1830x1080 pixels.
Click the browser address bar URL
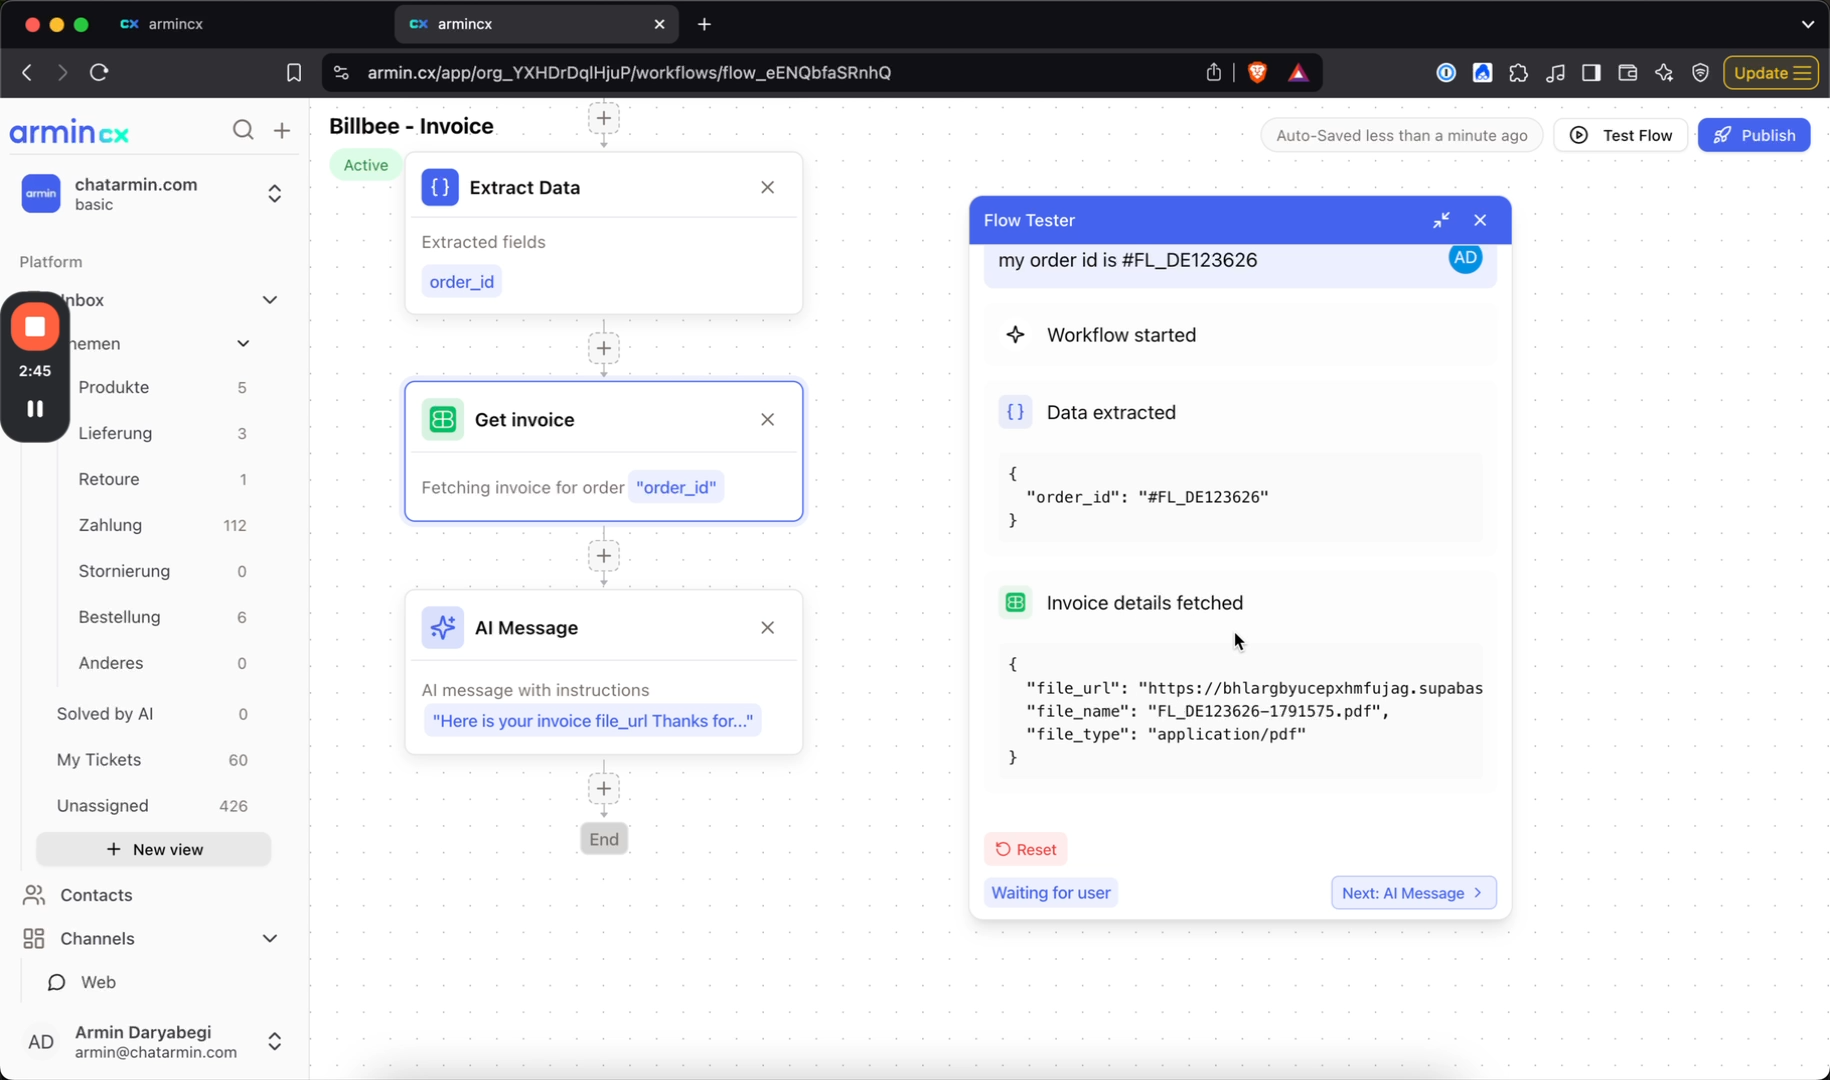pyautogui.click(x=629, y=72)
